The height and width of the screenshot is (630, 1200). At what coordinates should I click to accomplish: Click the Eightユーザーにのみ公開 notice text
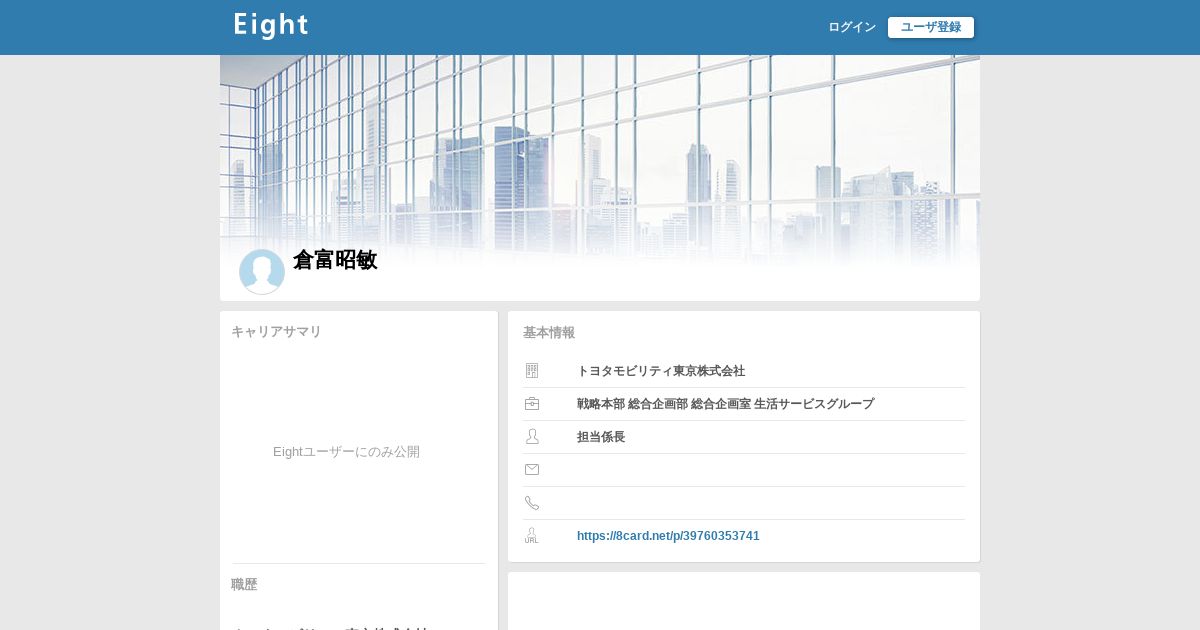[346, 452]
